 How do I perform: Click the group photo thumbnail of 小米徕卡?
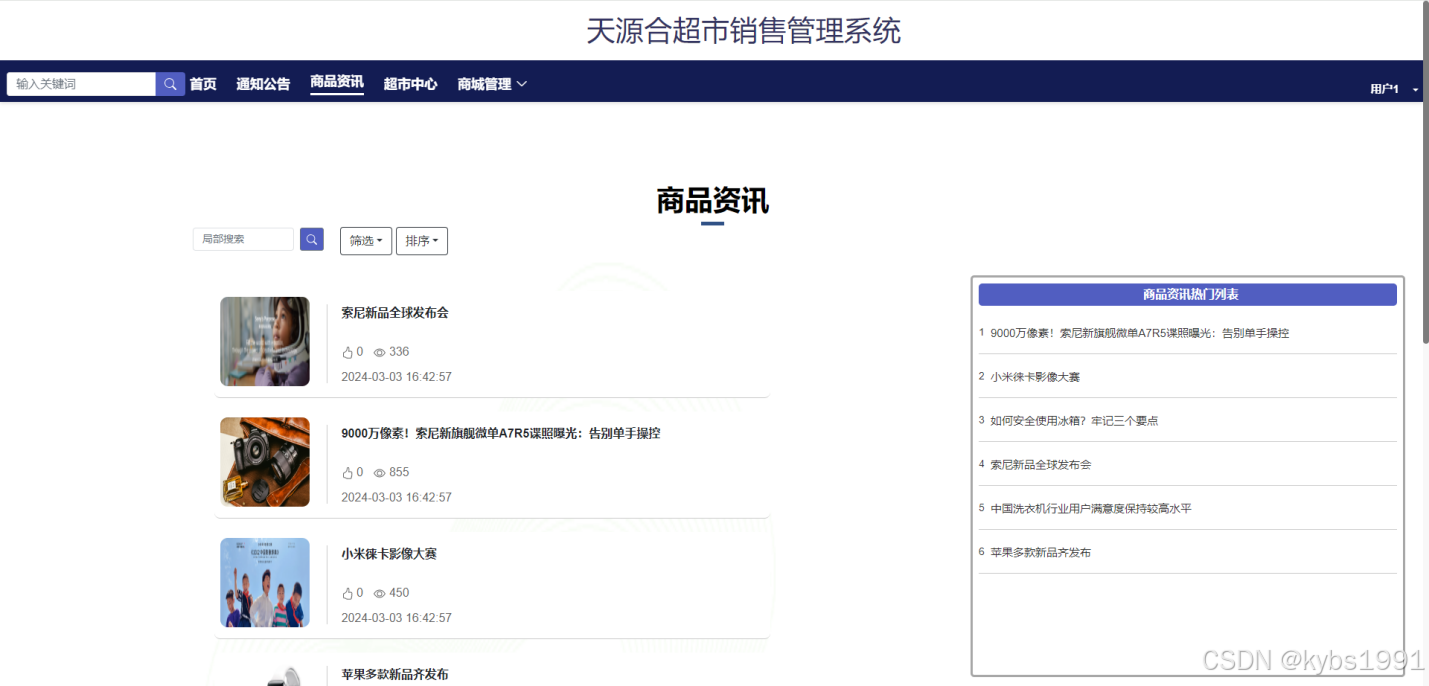coord(265,582)
